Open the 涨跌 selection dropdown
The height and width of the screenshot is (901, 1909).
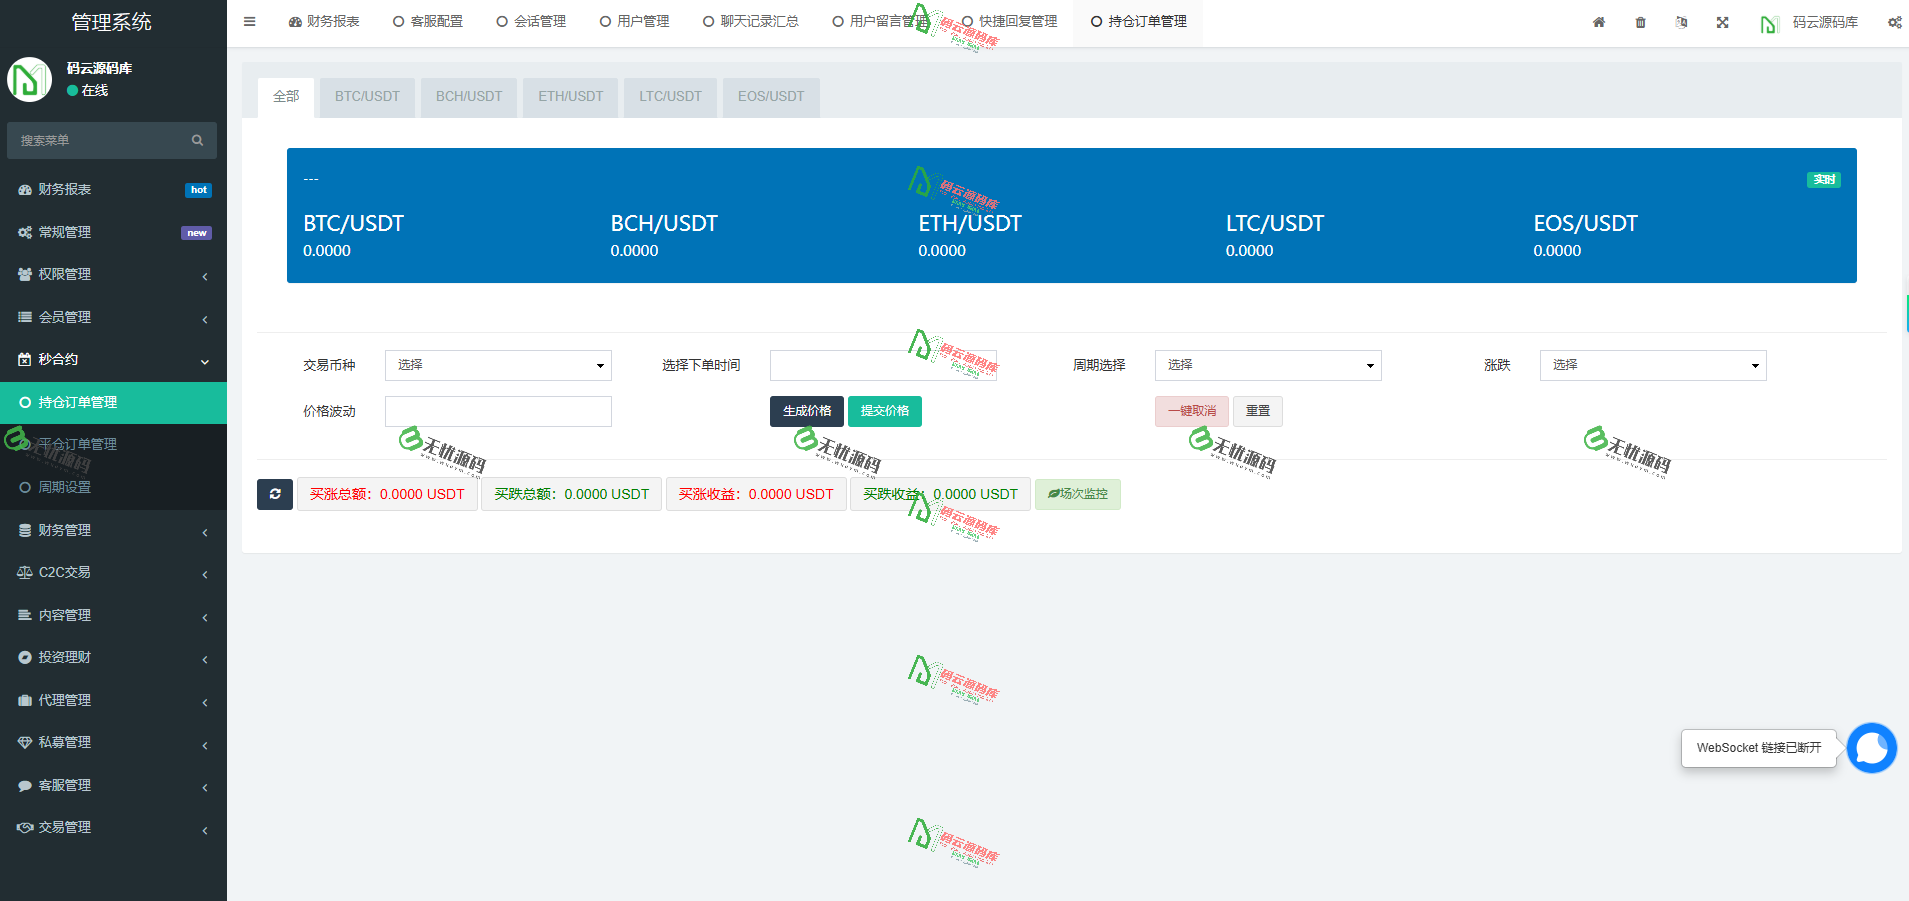[1652, 365]
